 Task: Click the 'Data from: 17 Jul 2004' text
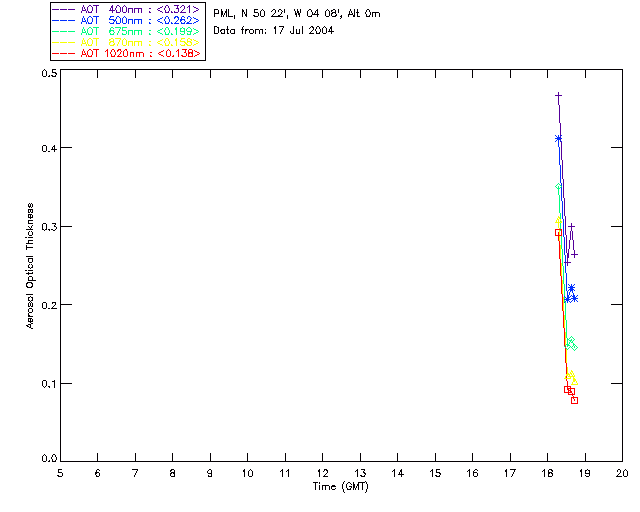coord(273,31)
